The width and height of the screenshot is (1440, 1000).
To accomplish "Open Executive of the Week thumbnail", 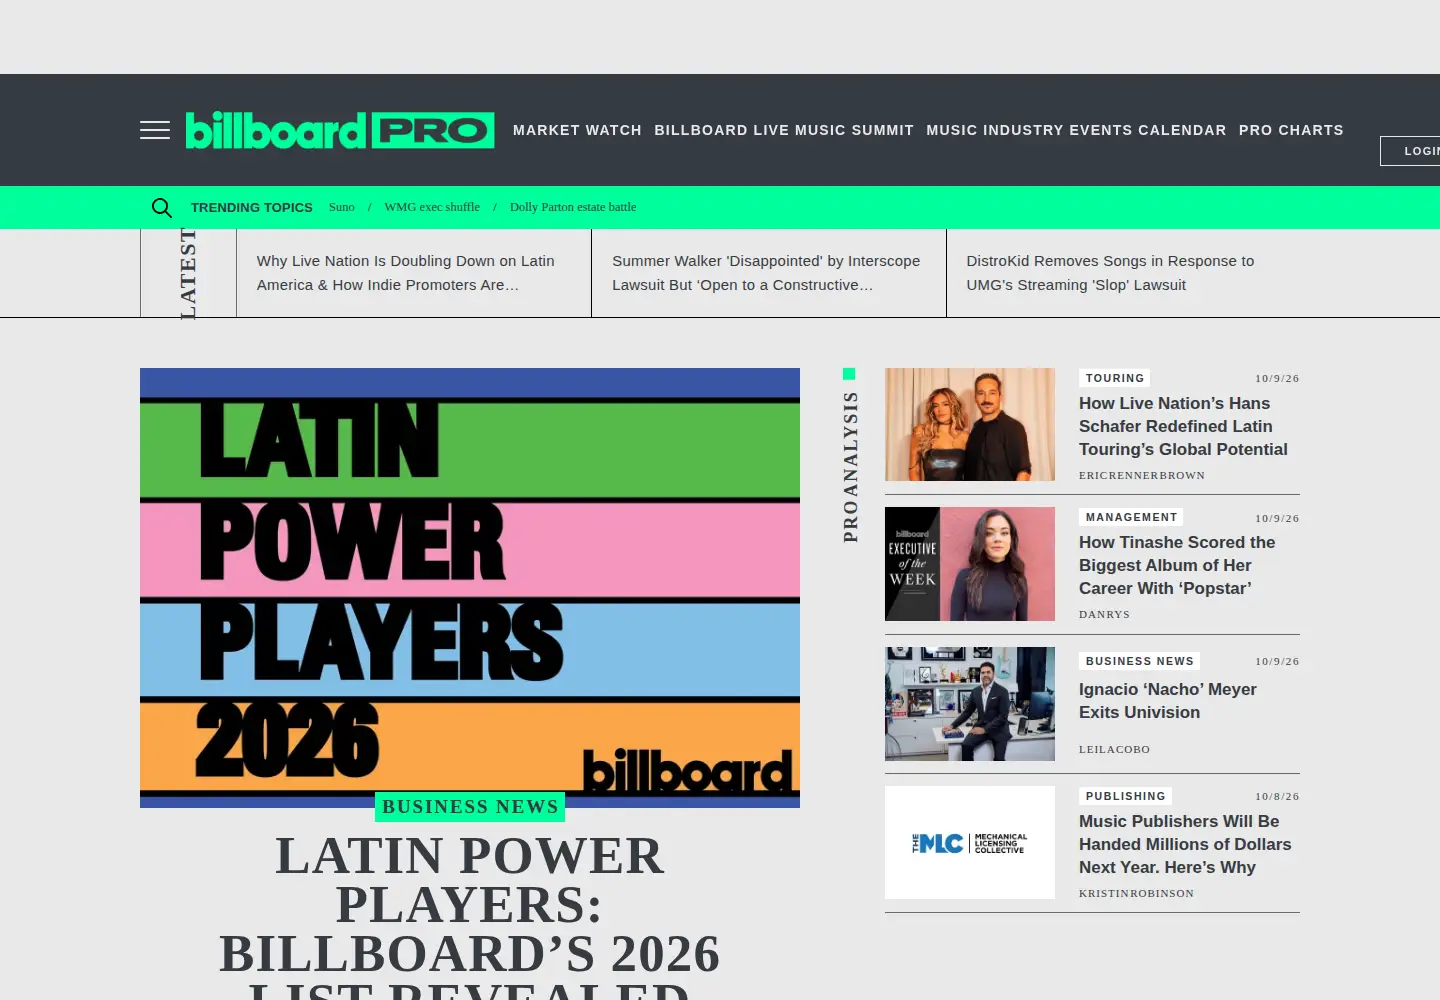I will pos(970,564).
